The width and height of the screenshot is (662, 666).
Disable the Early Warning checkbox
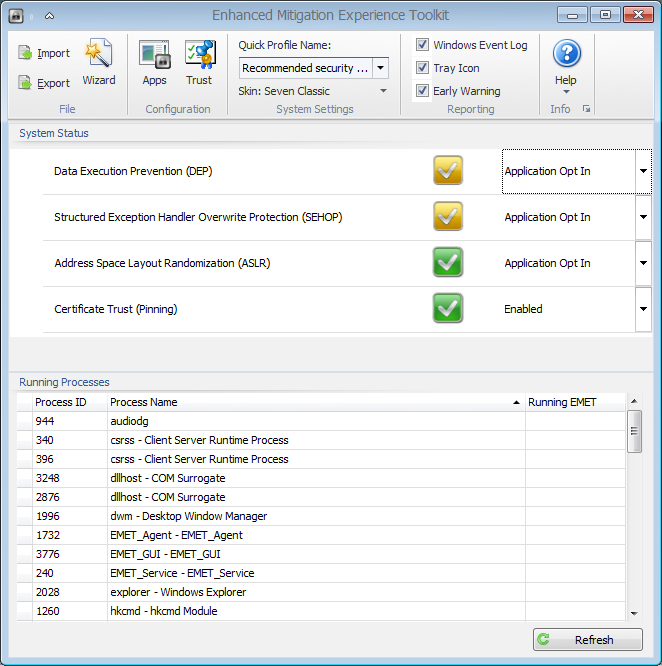tap(423, 91)
